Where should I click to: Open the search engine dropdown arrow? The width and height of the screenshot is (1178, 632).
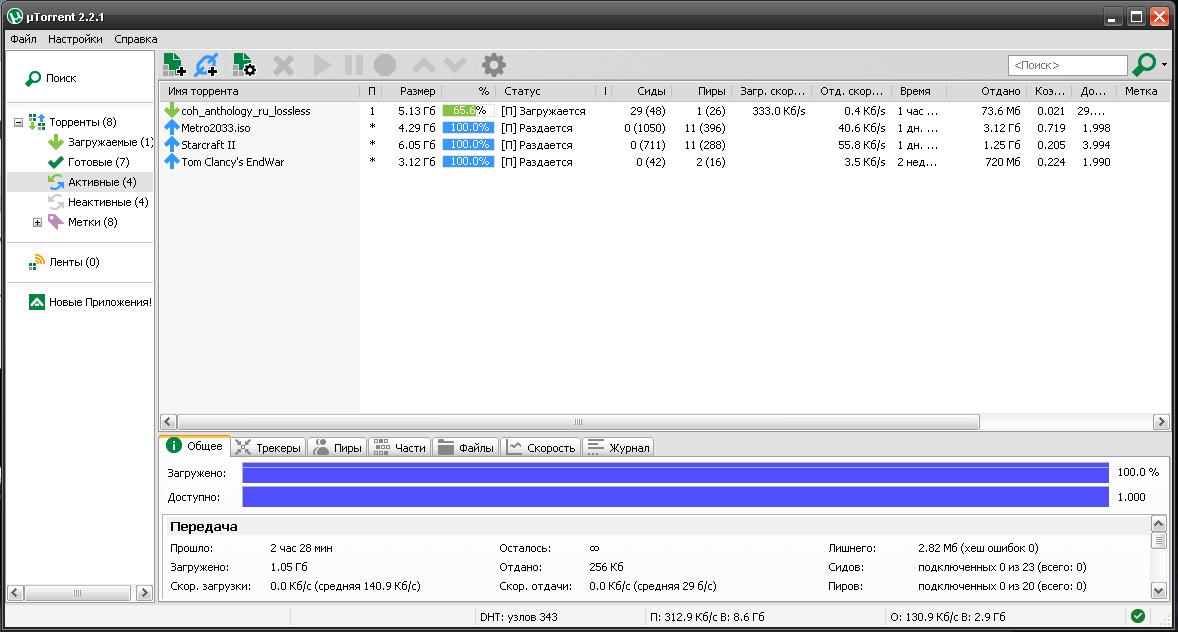tap(1164, 65)
